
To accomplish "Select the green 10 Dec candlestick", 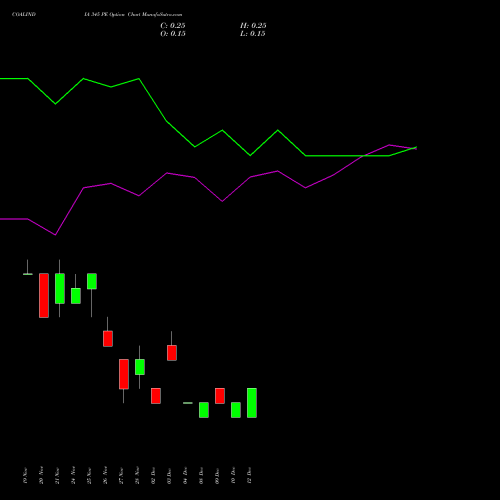I will (236, 410).
